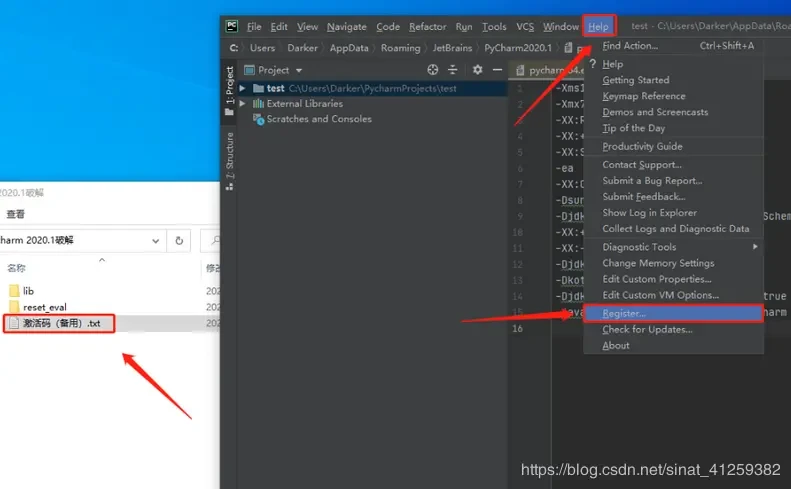Image resolution: width=791 pixels, height=489 pixels.
Task: Click the PyCharm logo icon in title bar
Action: 232,27
